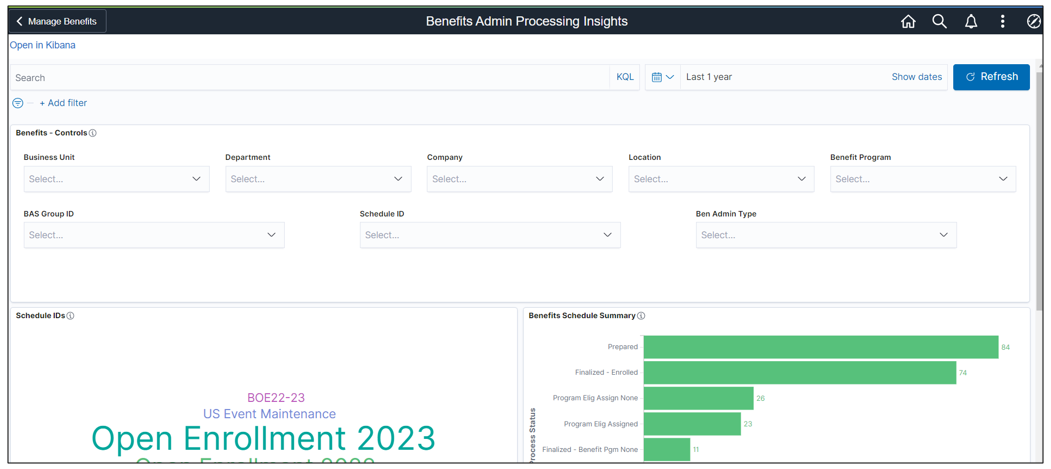Open the filter options icon
Image resolution: width=1051 pixels, height=469 pixels.
[18, 103]
